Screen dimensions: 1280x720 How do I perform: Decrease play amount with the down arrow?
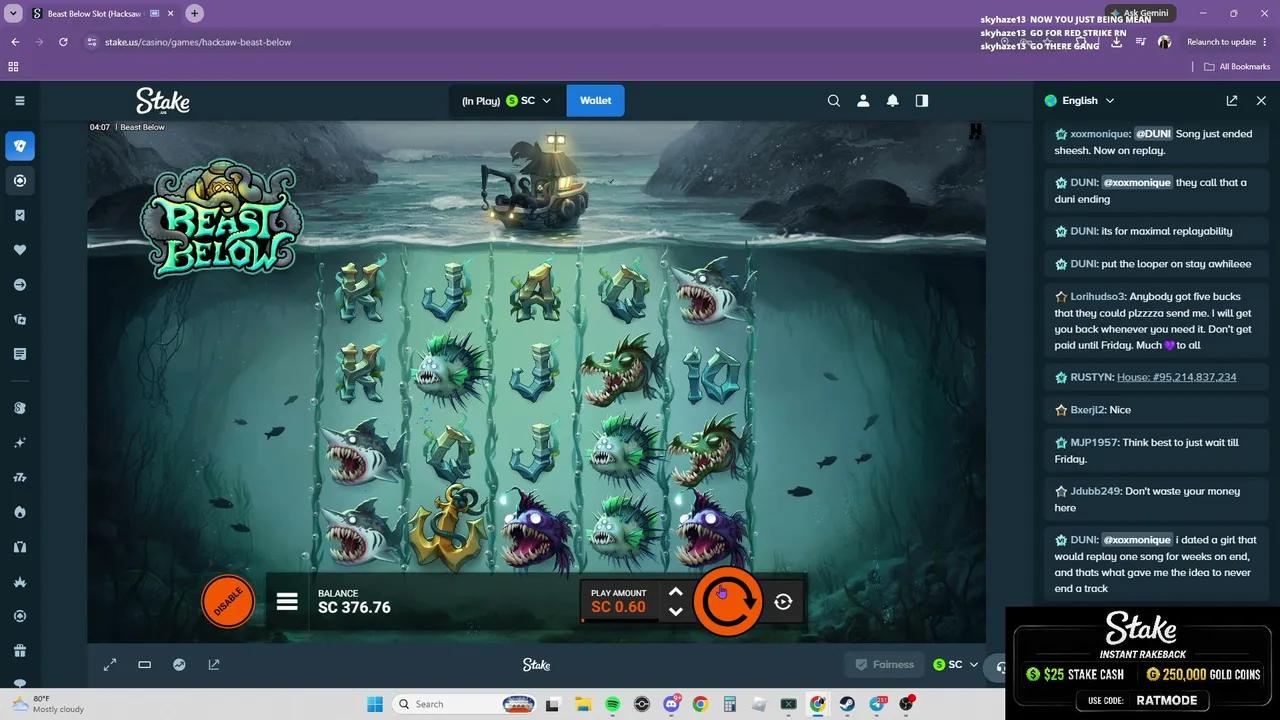click(x=676, y=611)
